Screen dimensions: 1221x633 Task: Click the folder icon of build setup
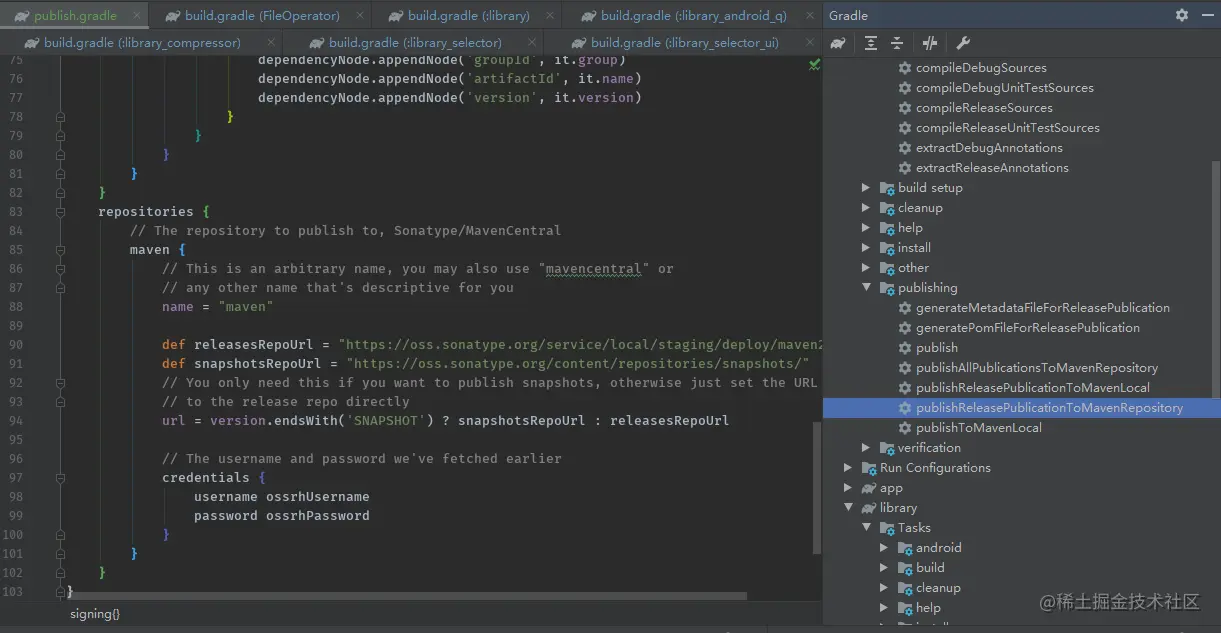[888, 188]
